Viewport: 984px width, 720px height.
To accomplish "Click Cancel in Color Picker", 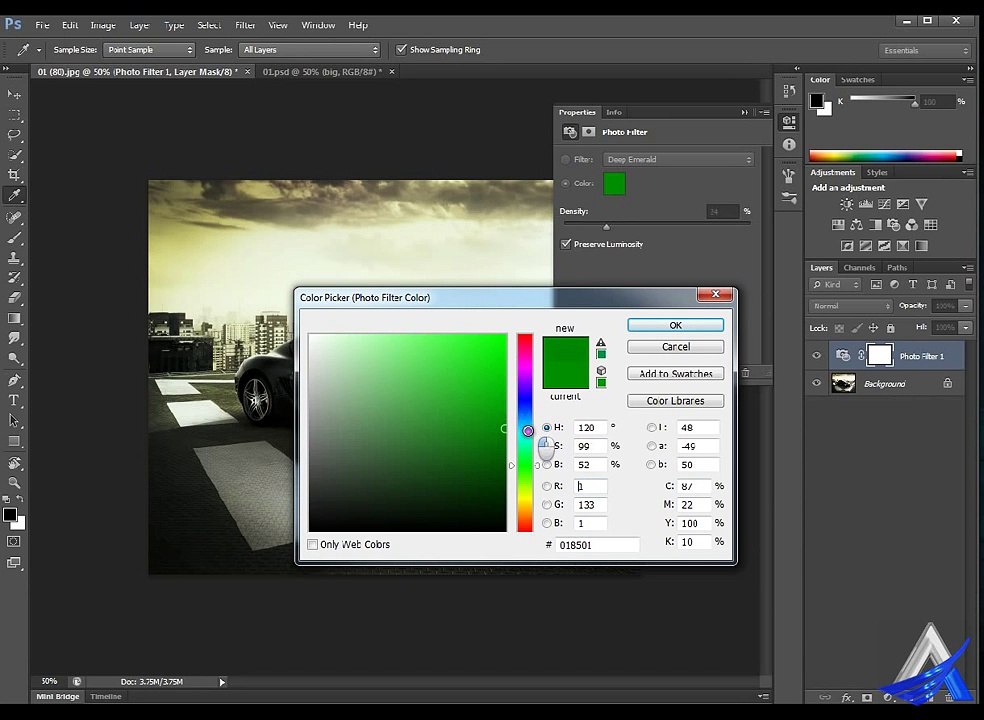I will pyautogui.click(x=675, y=347).
